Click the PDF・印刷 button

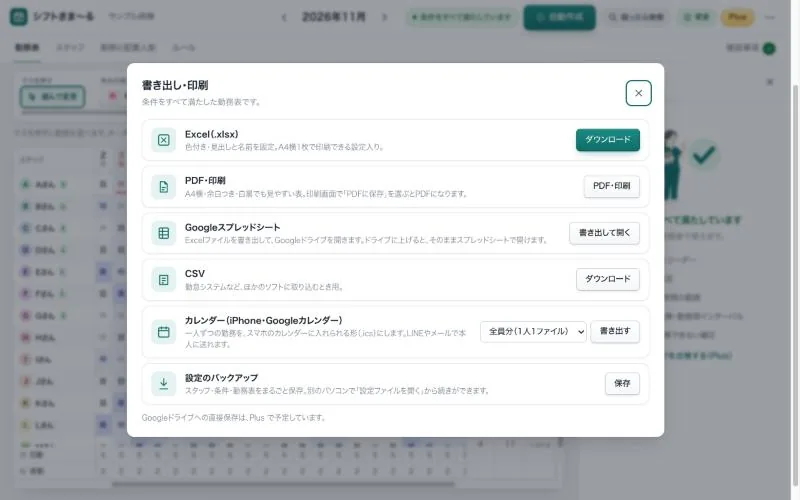click(611, 186)
